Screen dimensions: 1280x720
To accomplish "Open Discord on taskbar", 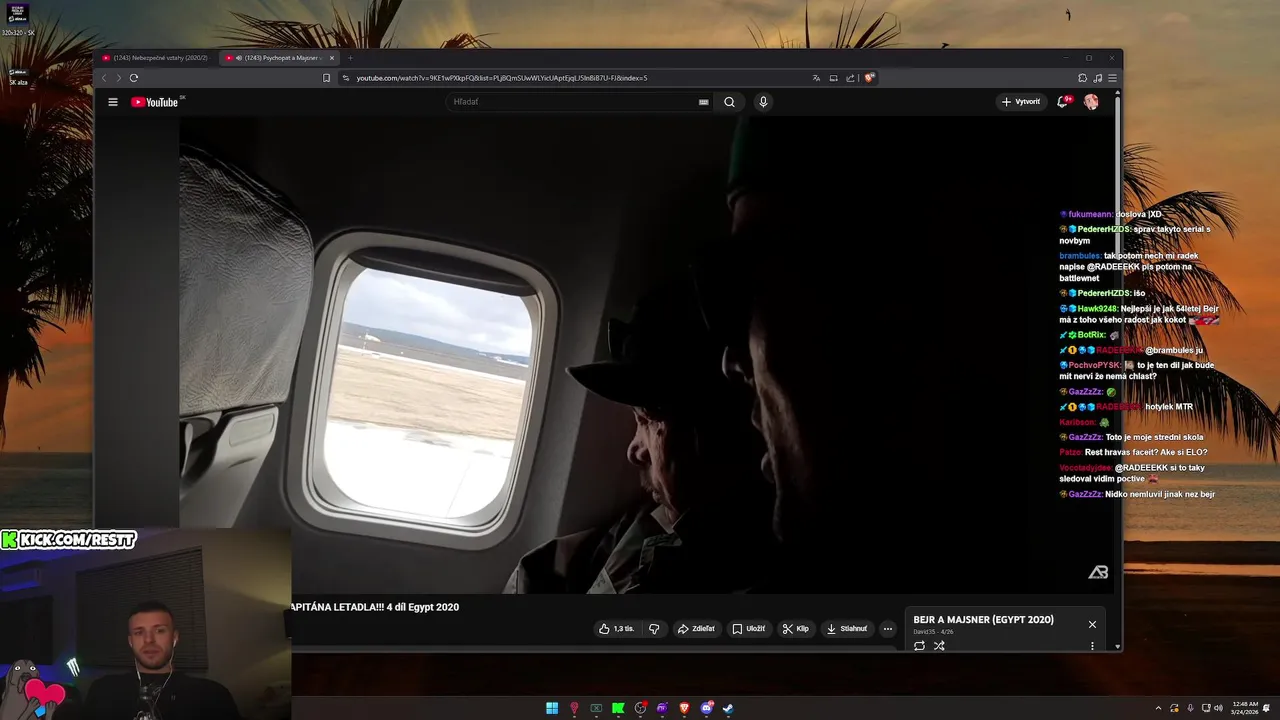I will click(x=707, y=708).
